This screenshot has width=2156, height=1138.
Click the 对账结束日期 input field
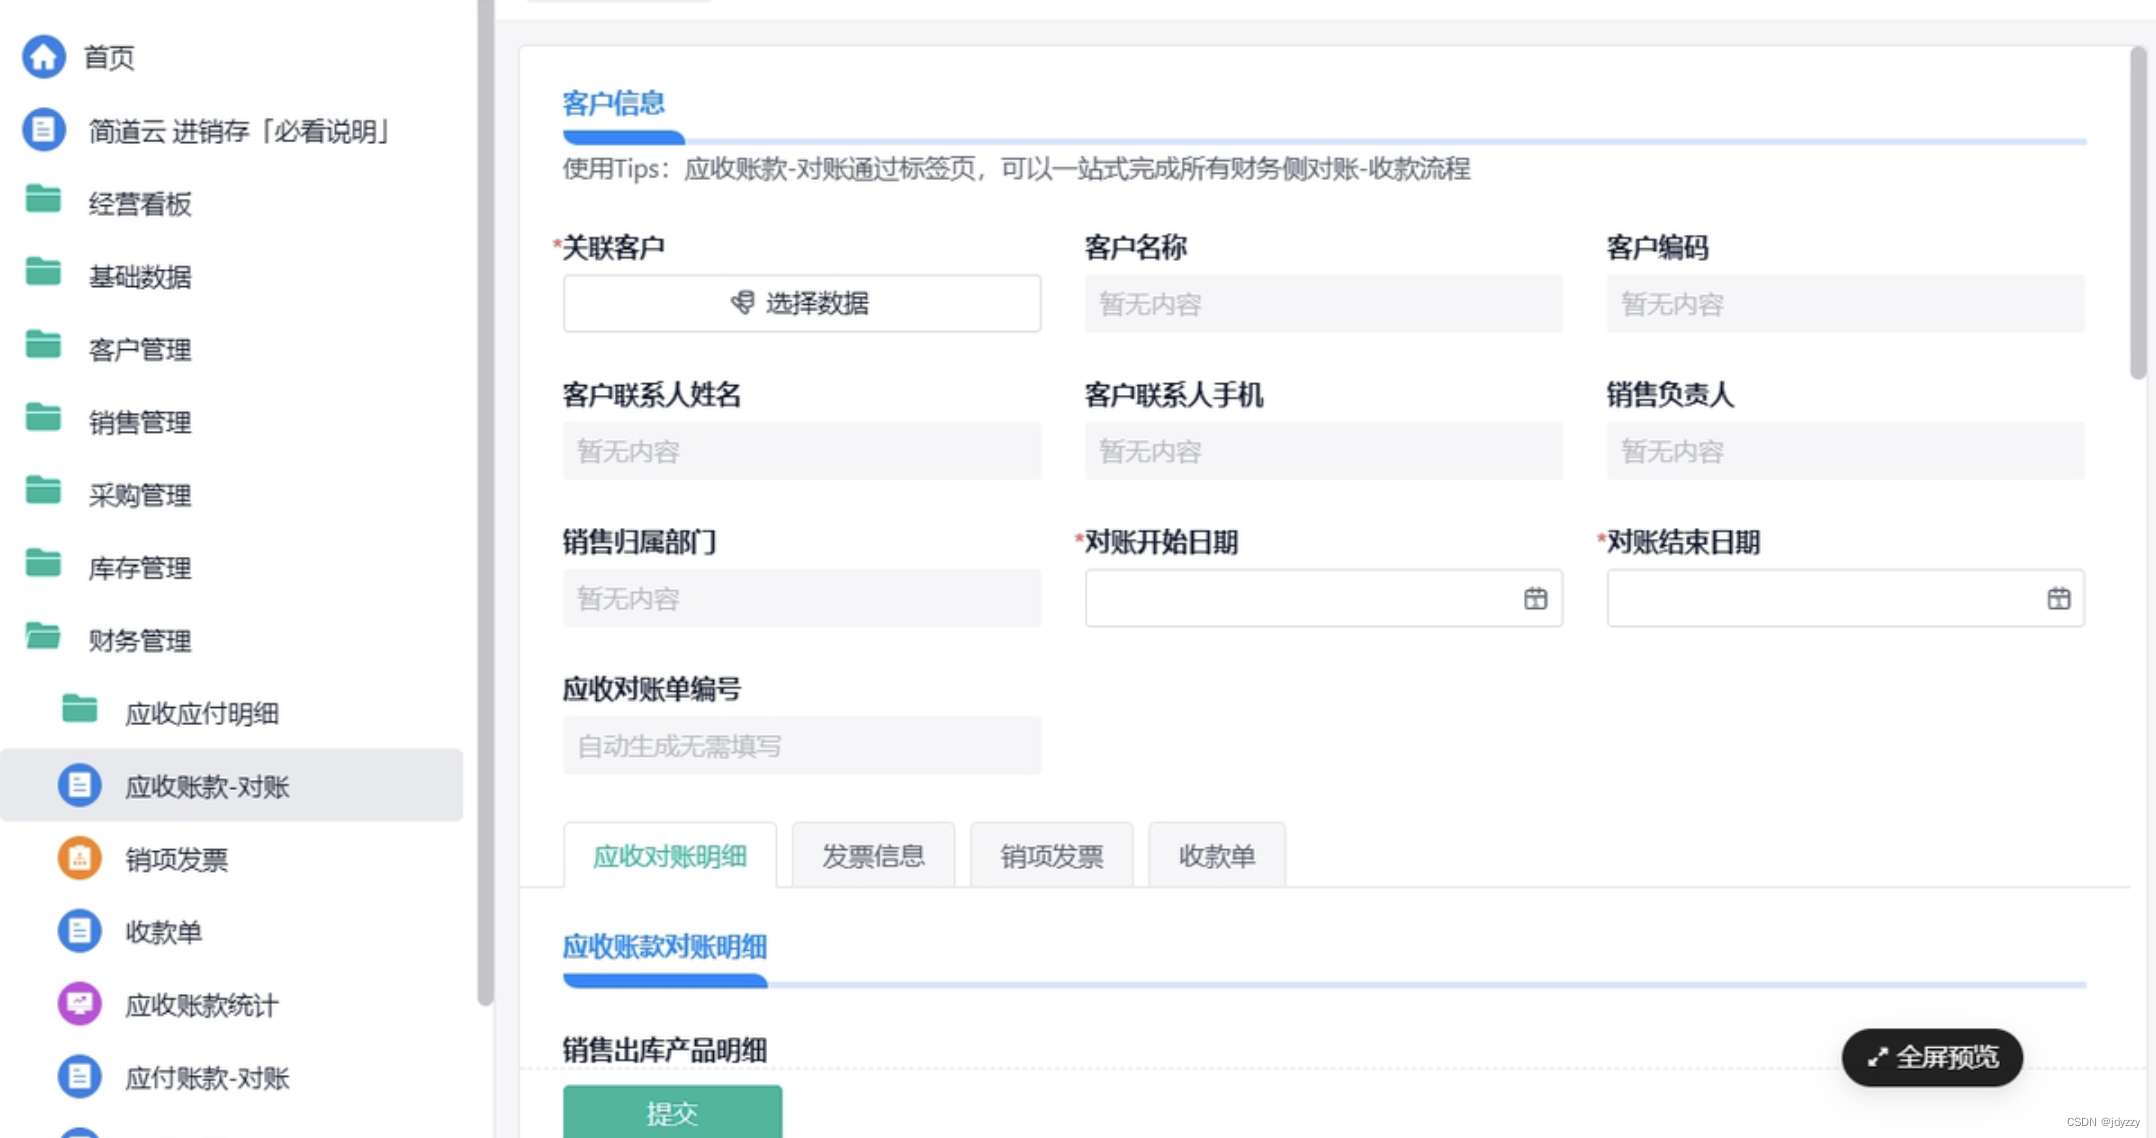[1845, 598]
